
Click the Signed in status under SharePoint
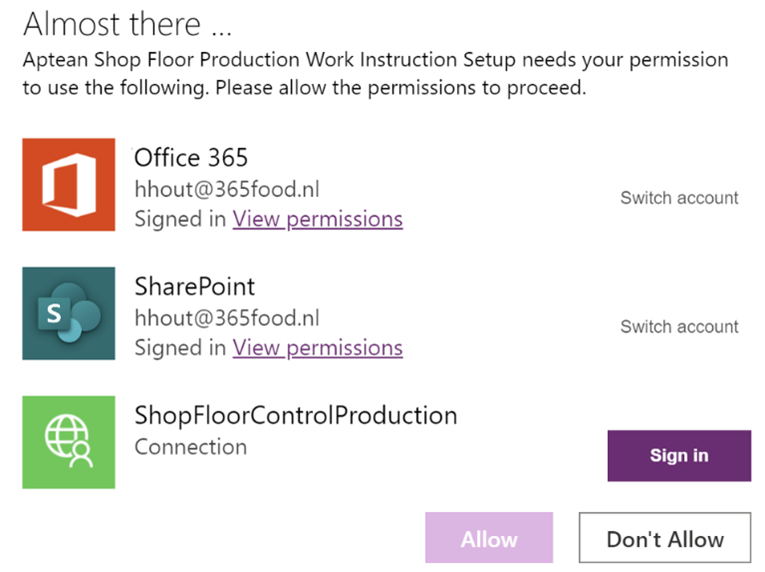179,347
